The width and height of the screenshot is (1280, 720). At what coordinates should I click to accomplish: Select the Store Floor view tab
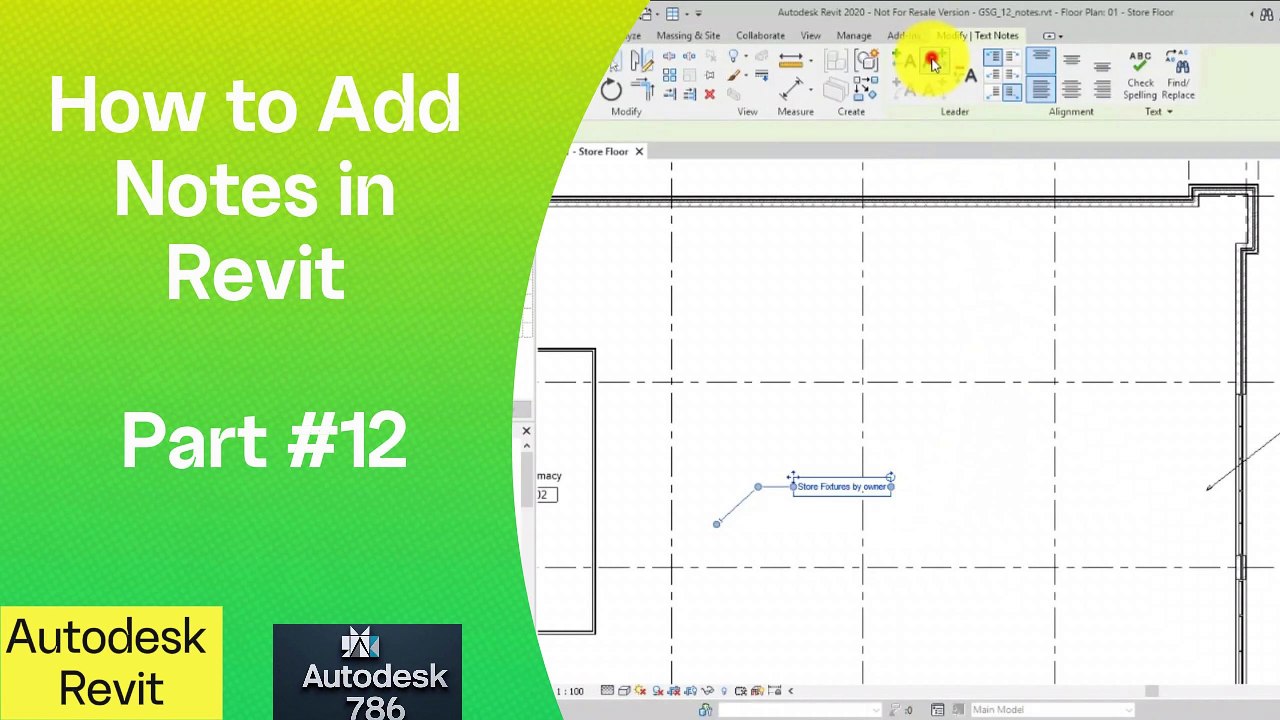coord(603,152)
